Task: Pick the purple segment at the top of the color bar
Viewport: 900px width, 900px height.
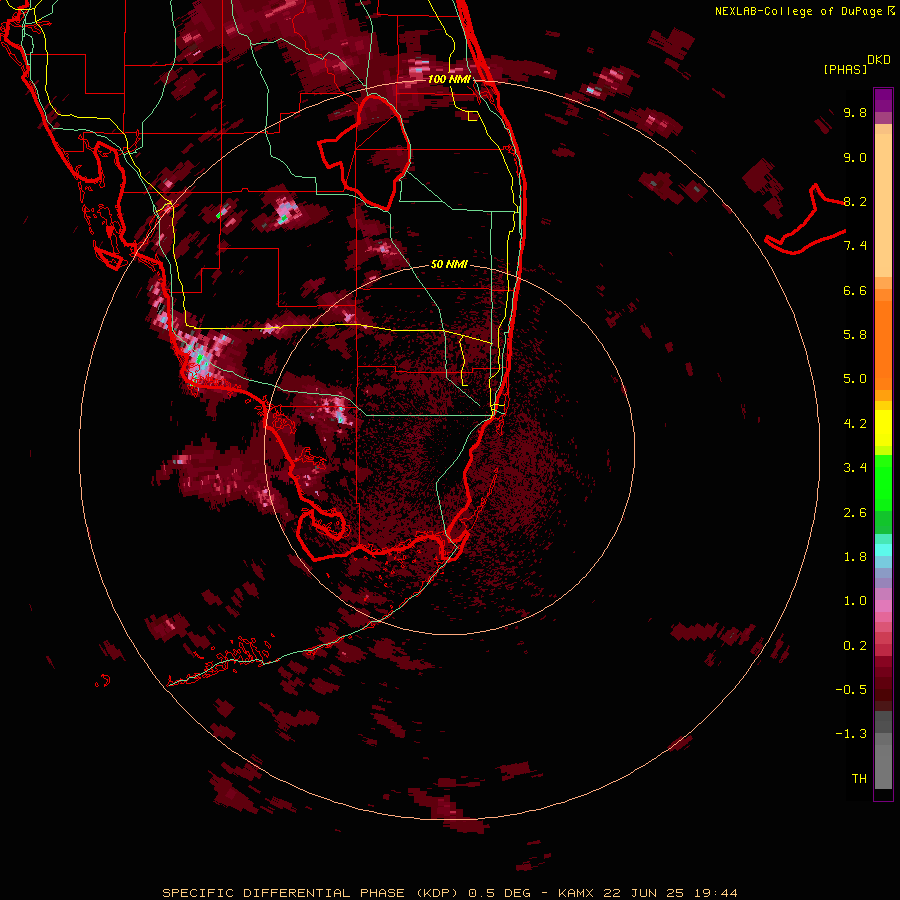Action: coord(883,100)
